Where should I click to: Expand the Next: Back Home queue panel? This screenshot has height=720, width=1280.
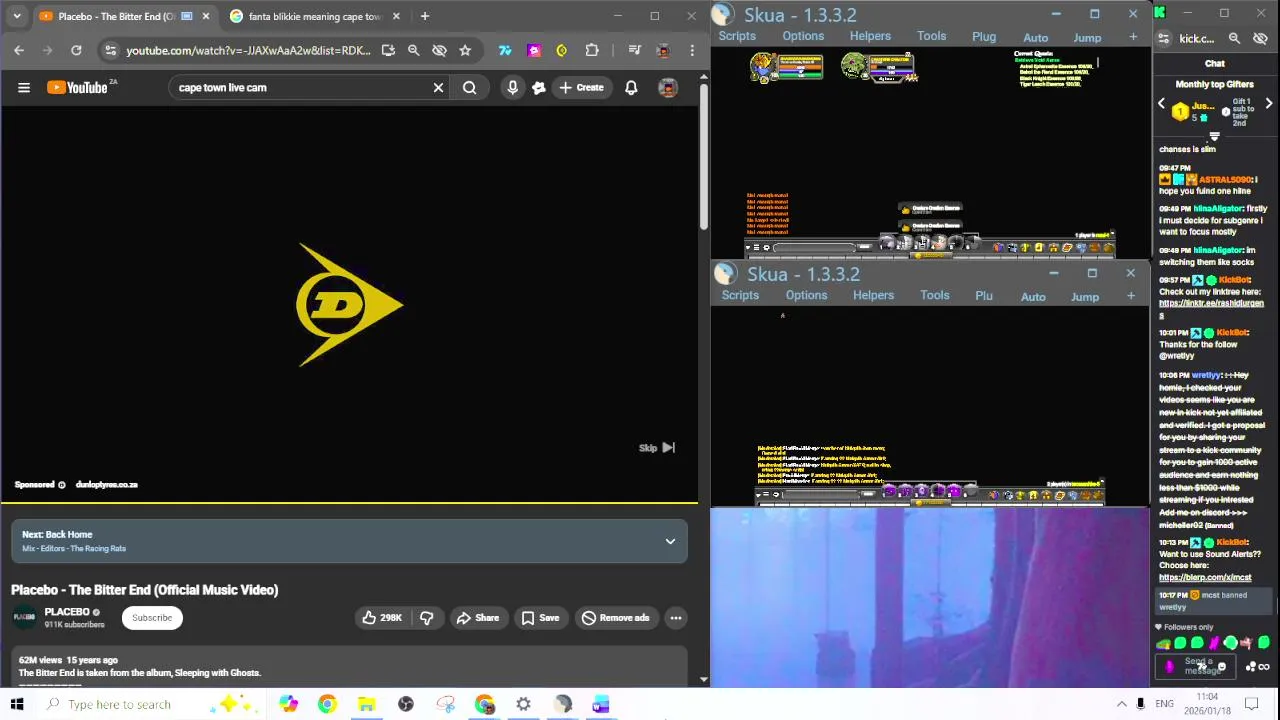pos(670,541)
